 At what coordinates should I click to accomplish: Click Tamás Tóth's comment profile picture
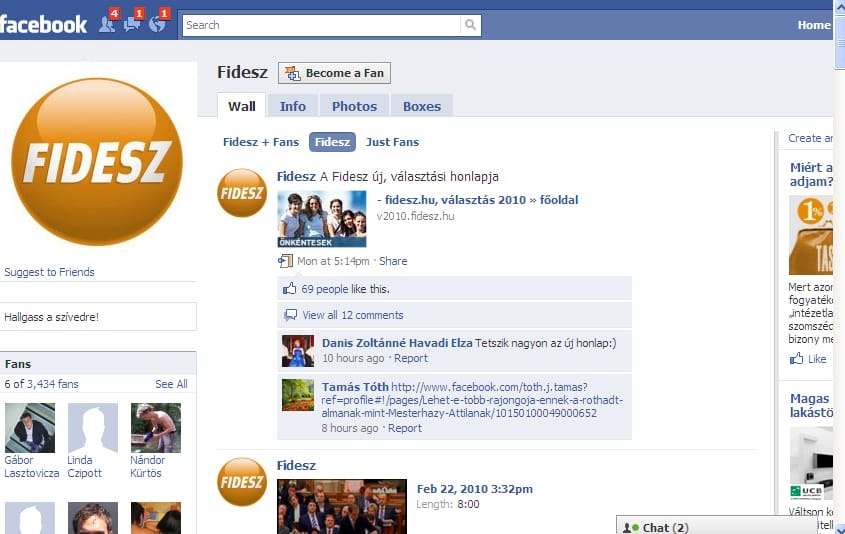(298, 395)
